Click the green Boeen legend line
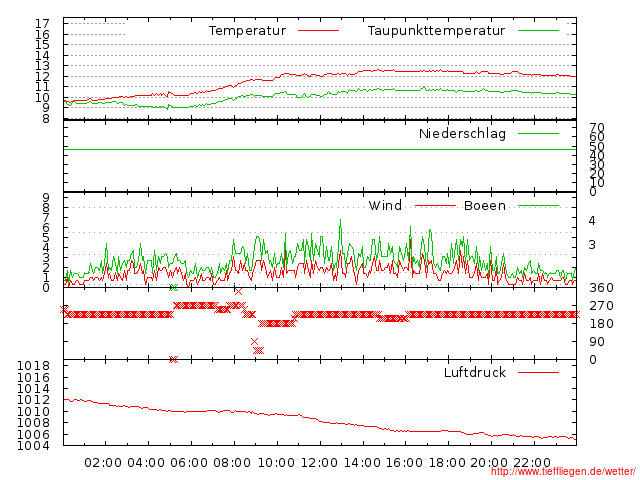 [x=538, y=206]
